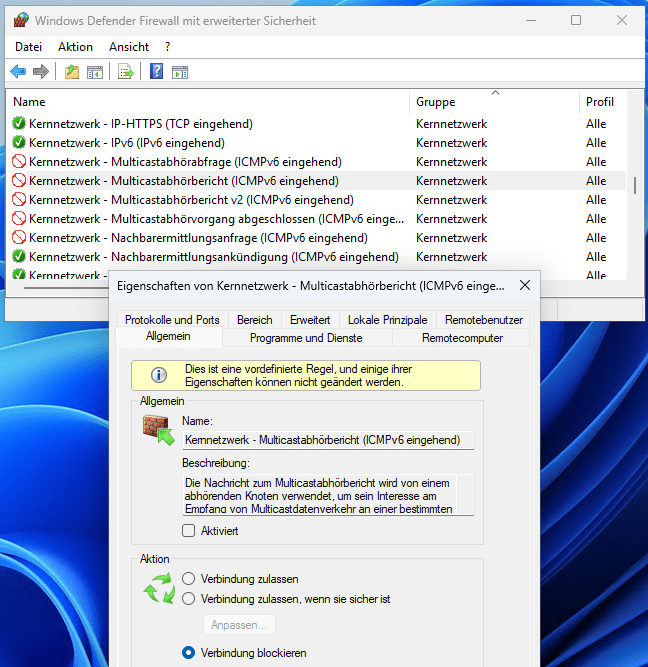The height and width of the screenshot is (667, 648).
Task: Click the green recycling arrows Aktion icon
Action: [159, 588]
